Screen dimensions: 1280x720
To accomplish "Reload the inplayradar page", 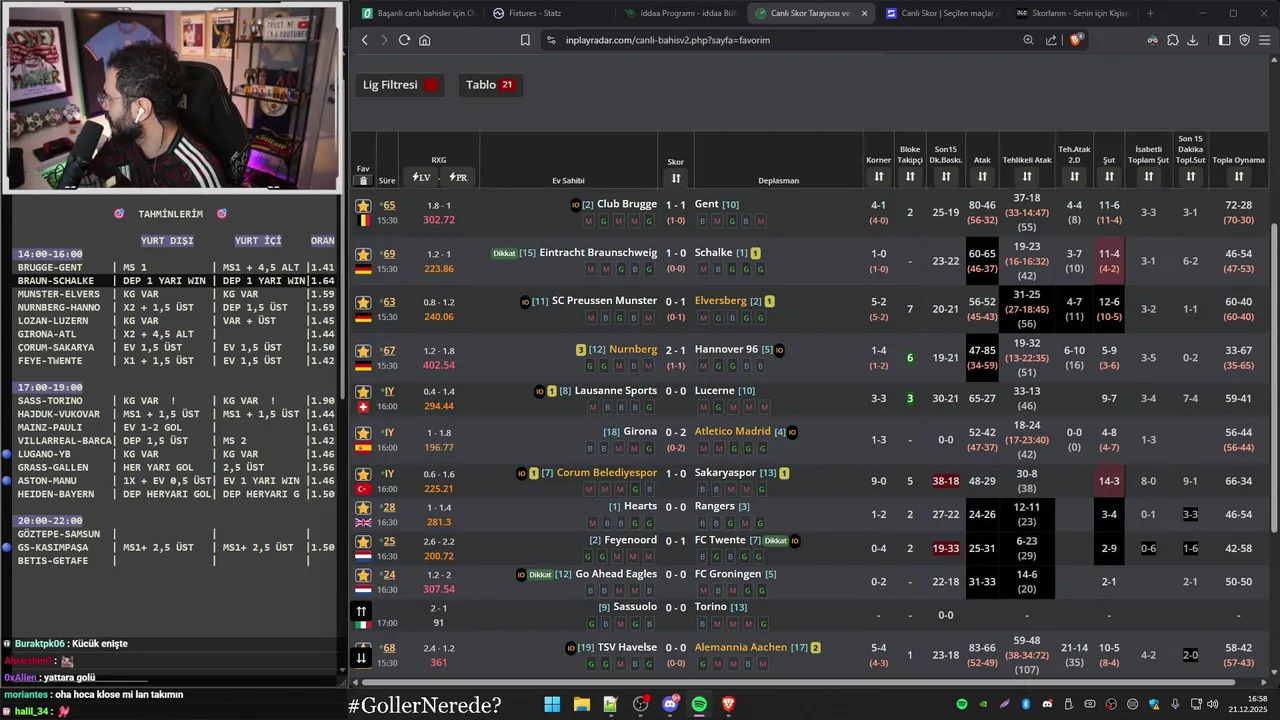I will (404, 40).
